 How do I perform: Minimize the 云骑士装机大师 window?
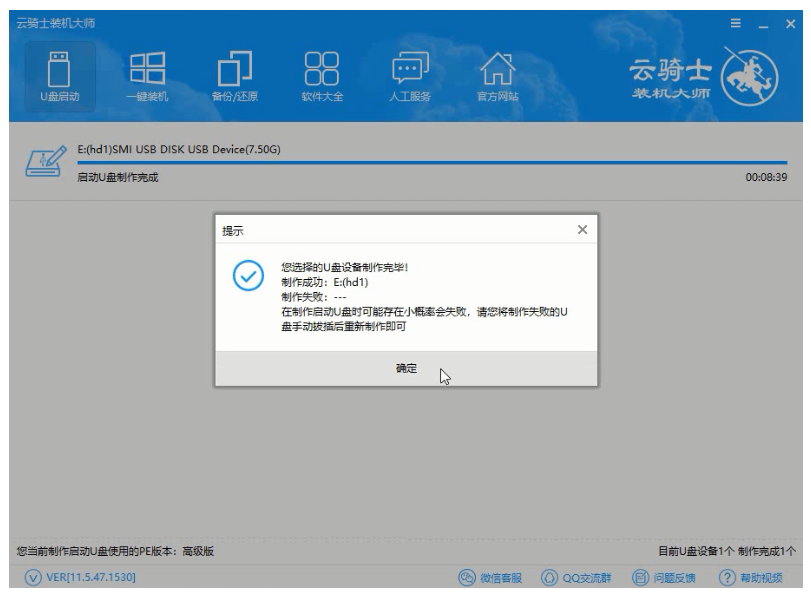pyautogui.click(x=766, y=23)
